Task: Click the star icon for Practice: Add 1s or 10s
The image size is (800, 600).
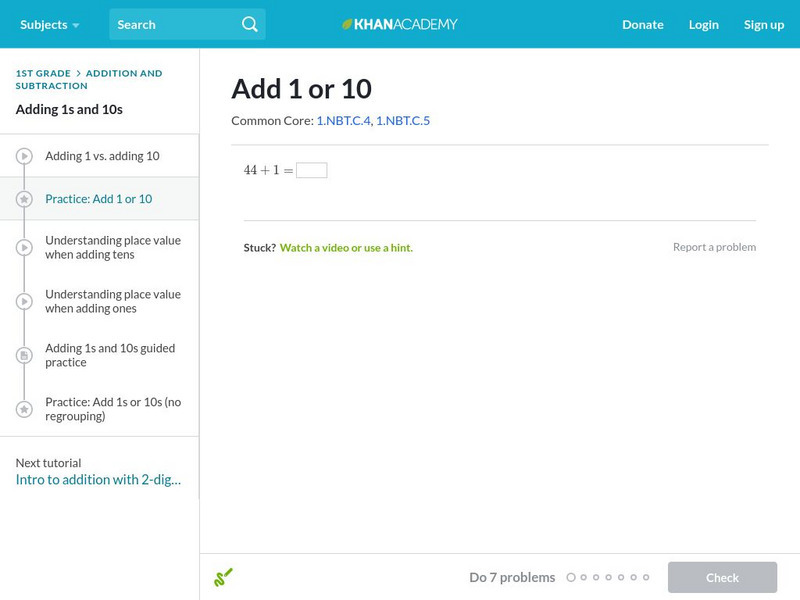Action: (24, 407)
